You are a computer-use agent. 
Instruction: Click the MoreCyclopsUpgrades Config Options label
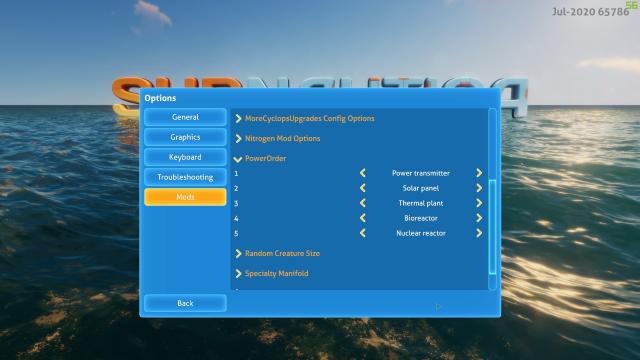click(309, 119)
